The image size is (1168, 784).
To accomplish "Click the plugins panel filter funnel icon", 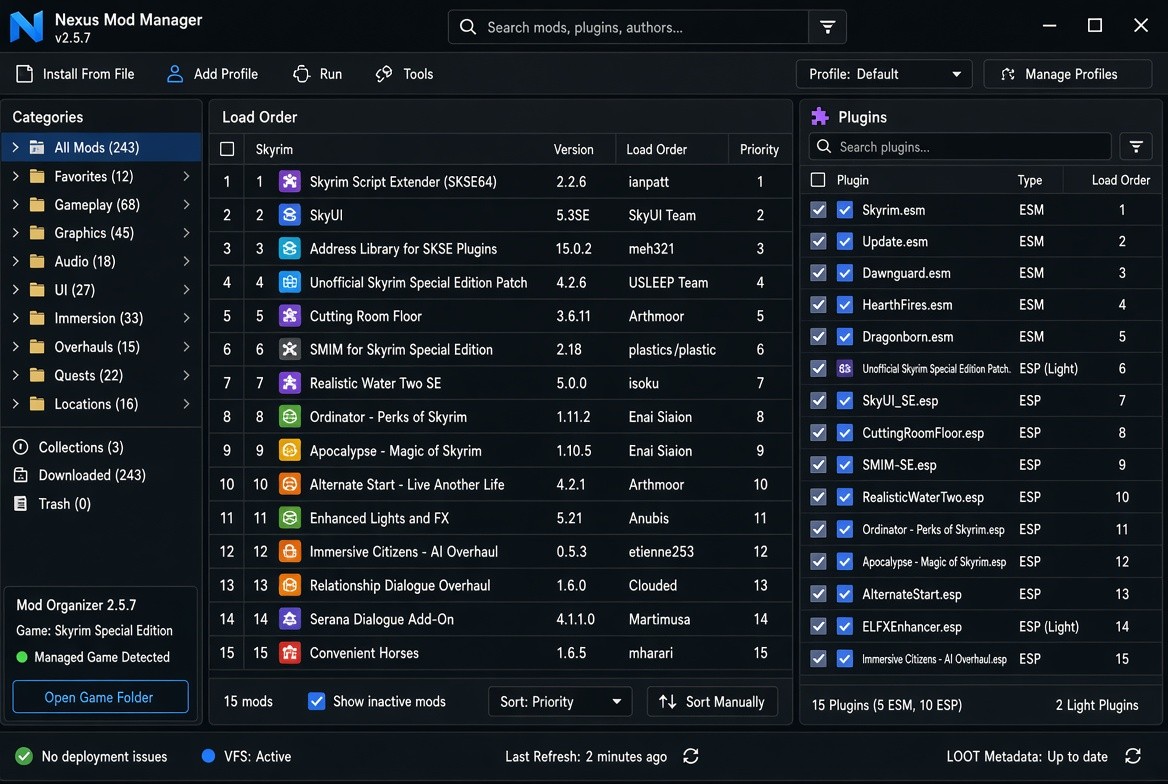I will pos(1135,147).
